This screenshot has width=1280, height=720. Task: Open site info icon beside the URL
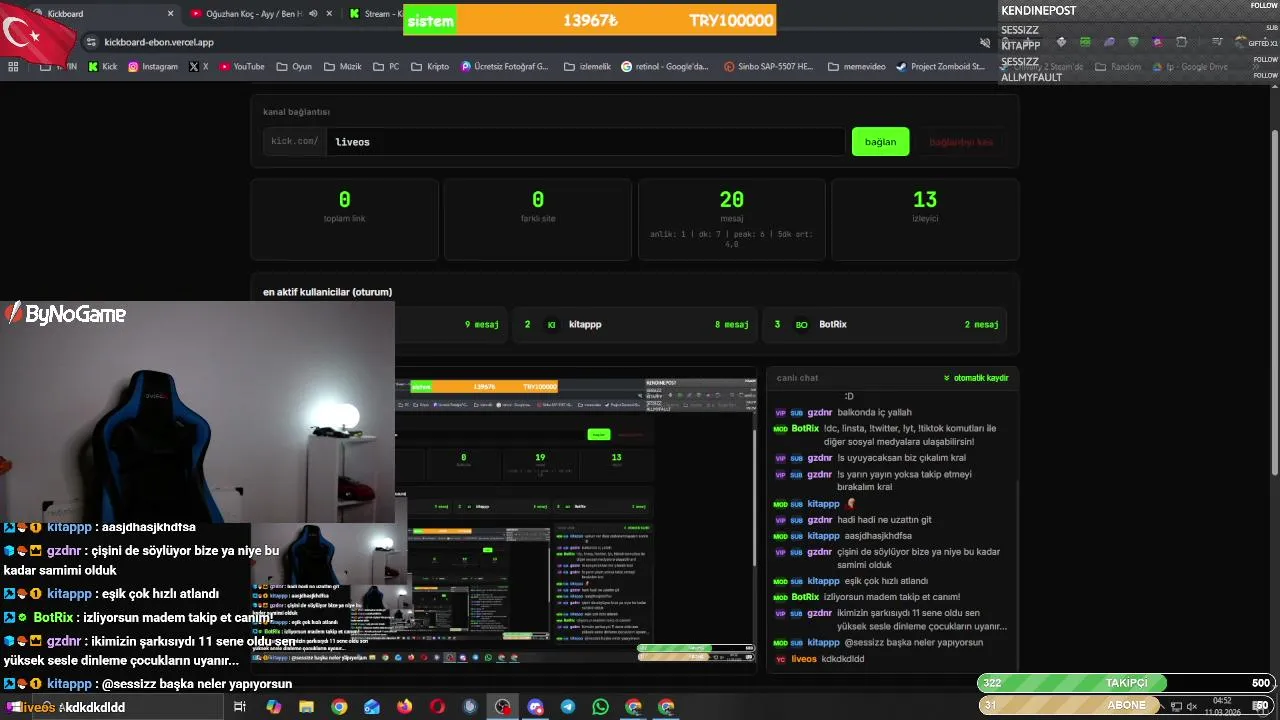91,42
